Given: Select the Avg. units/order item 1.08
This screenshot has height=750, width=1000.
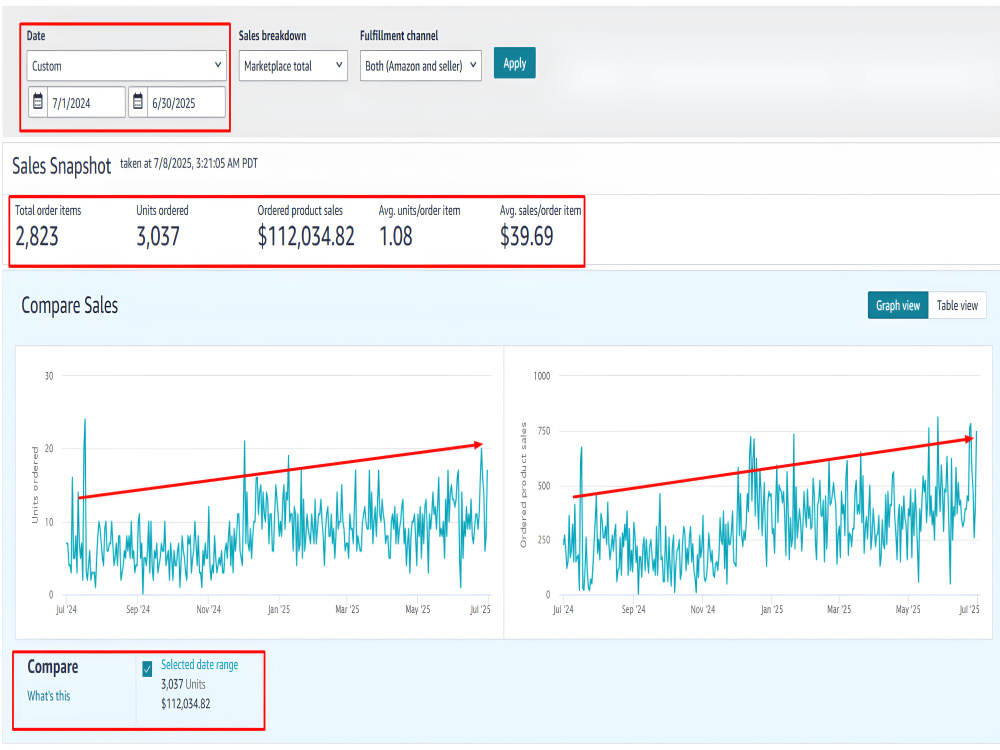Looking at the screenshot, I should click(x=396, y=237).
